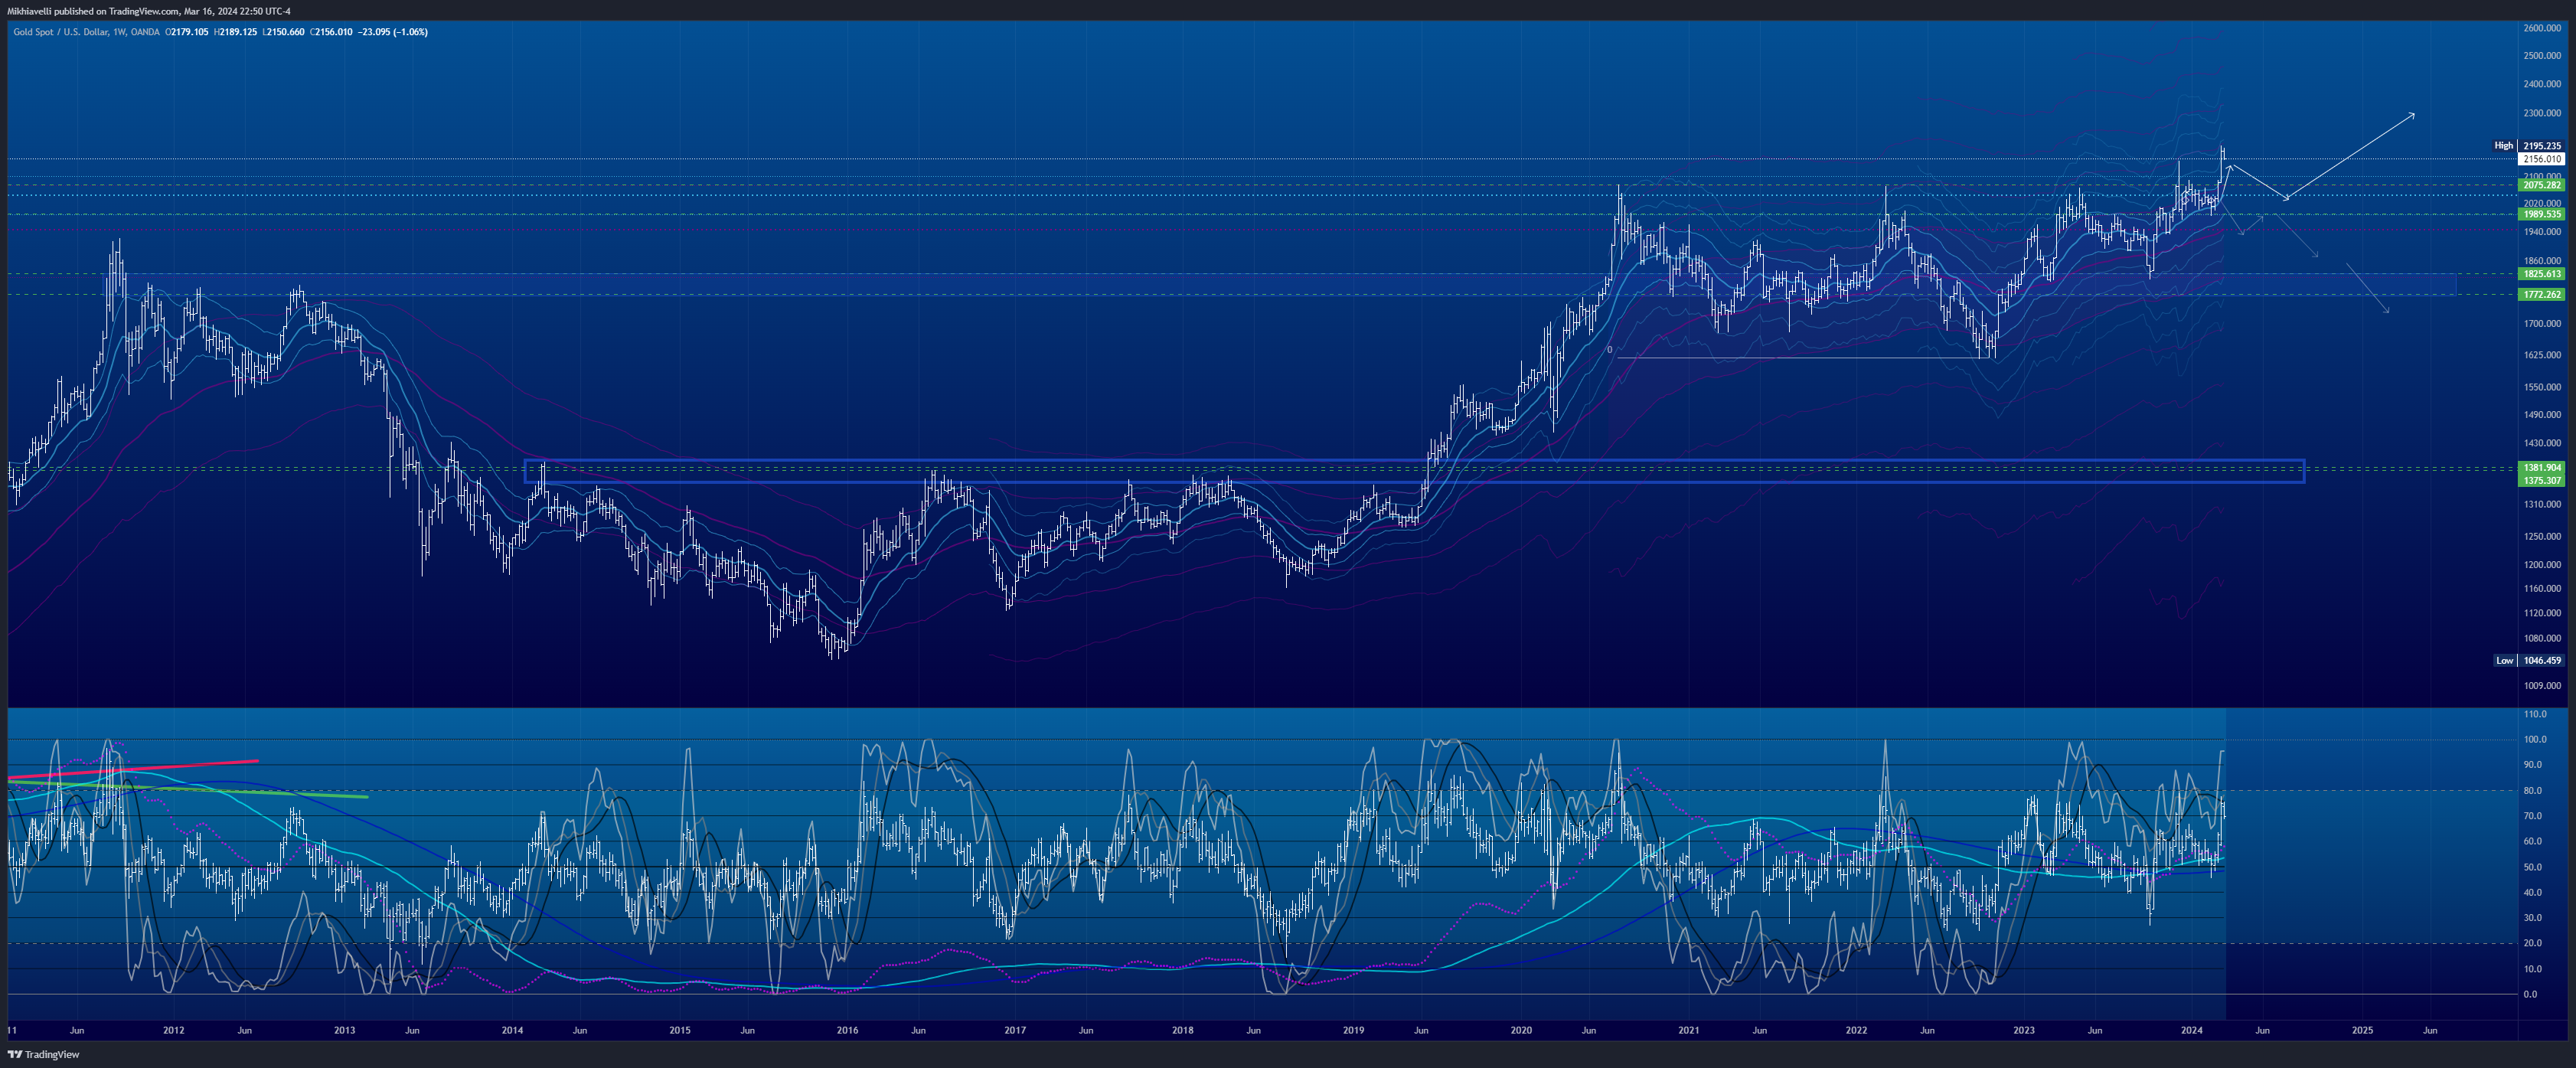Click the 2024 label on the time axis
This screenshot has height=1068, width=2576.
click(x=2191, y=1030)
